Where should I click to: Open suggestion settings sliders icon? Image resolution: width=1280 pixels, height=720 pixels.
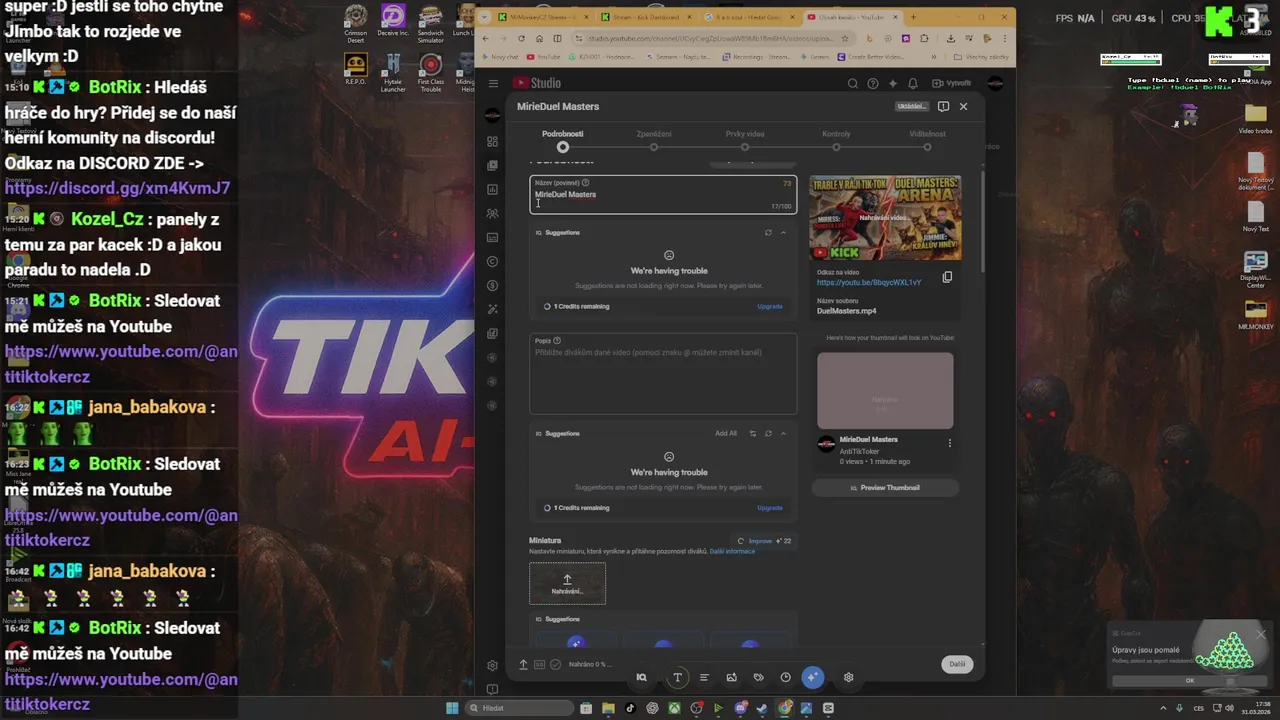pyautogui.click(x=753, y=433)
